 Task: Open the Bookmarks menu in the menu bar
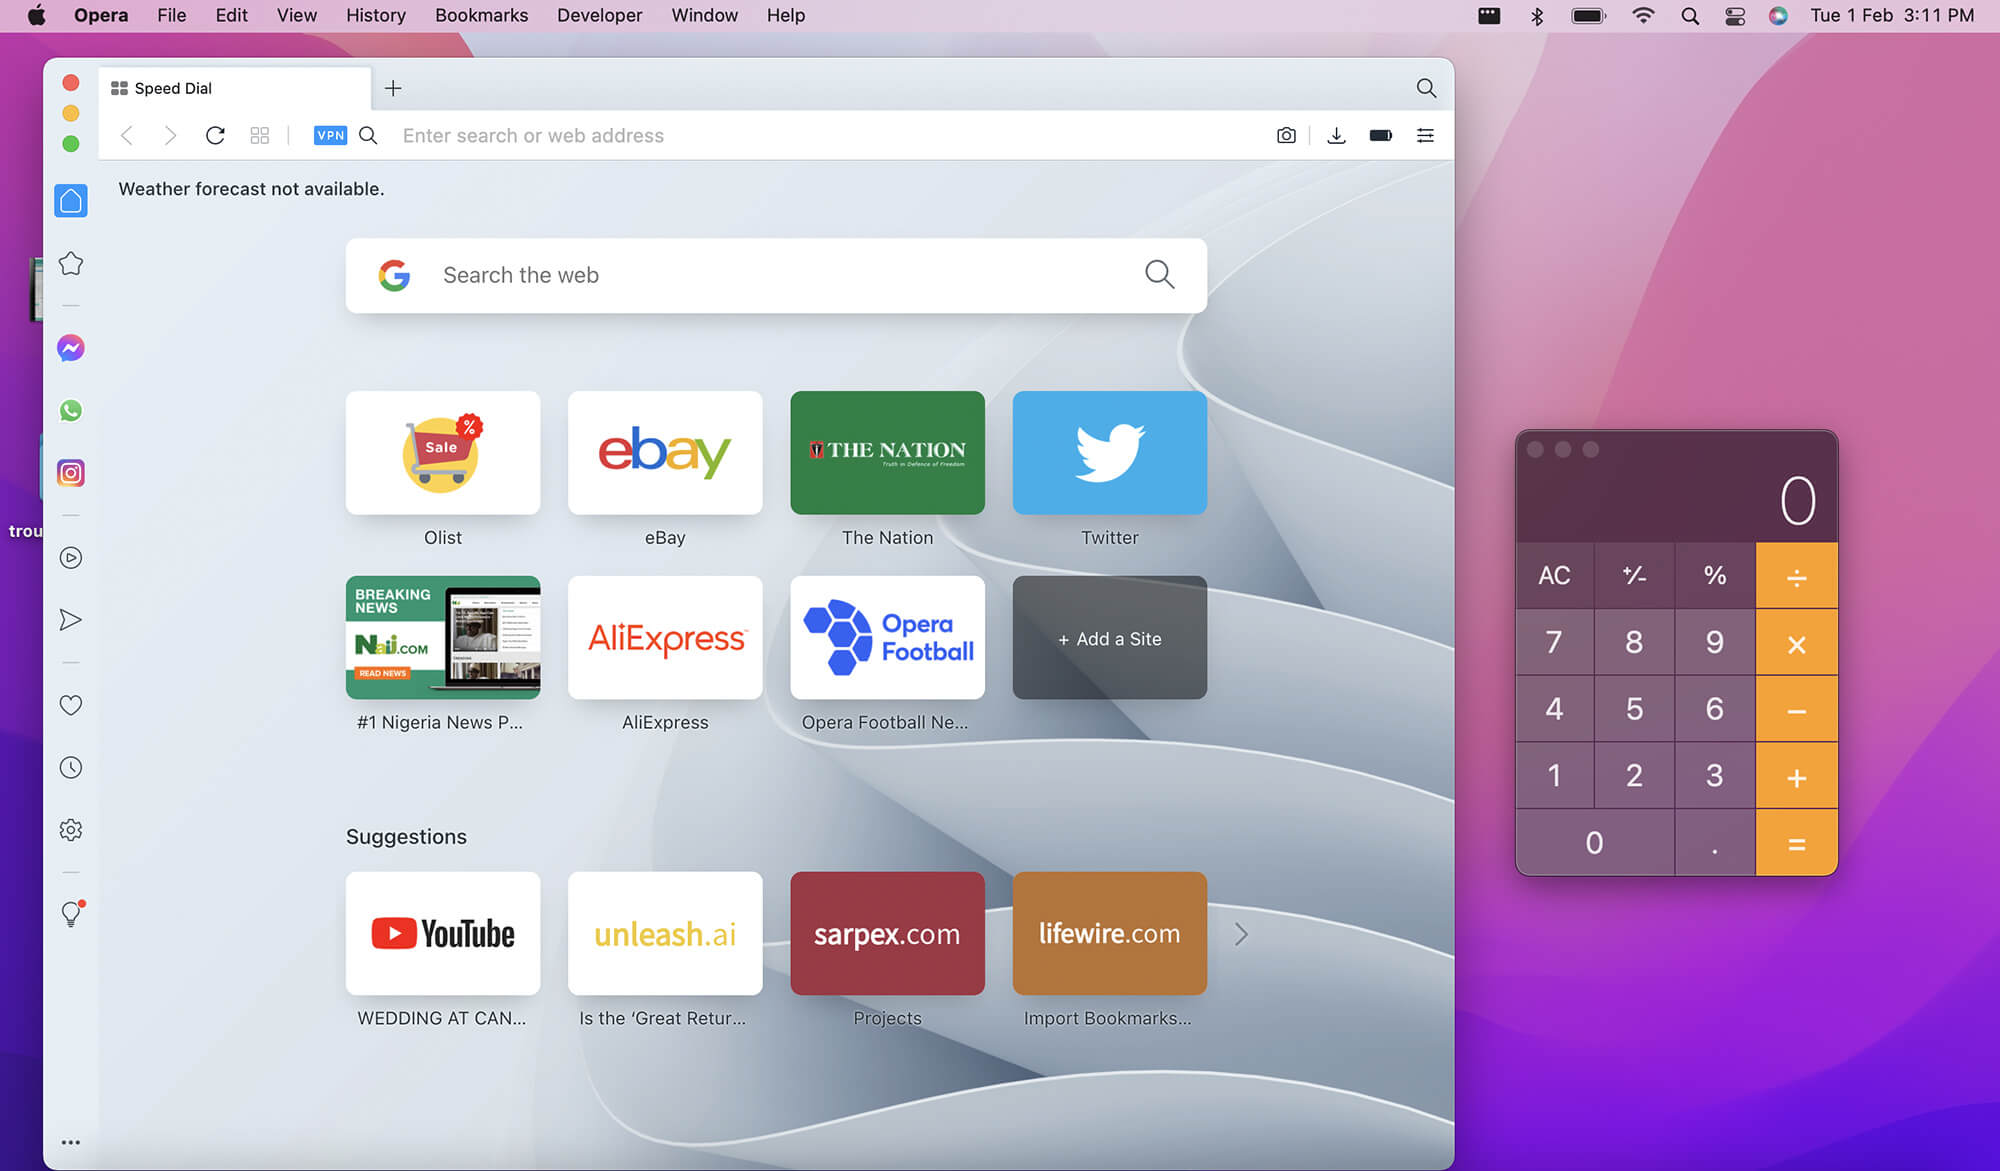click(x=481, y=15)
